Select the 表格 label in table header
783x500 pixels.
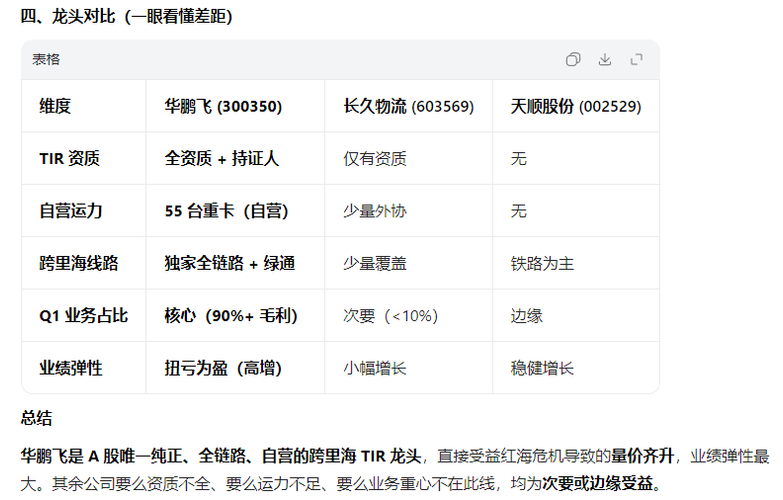(46, 59)
